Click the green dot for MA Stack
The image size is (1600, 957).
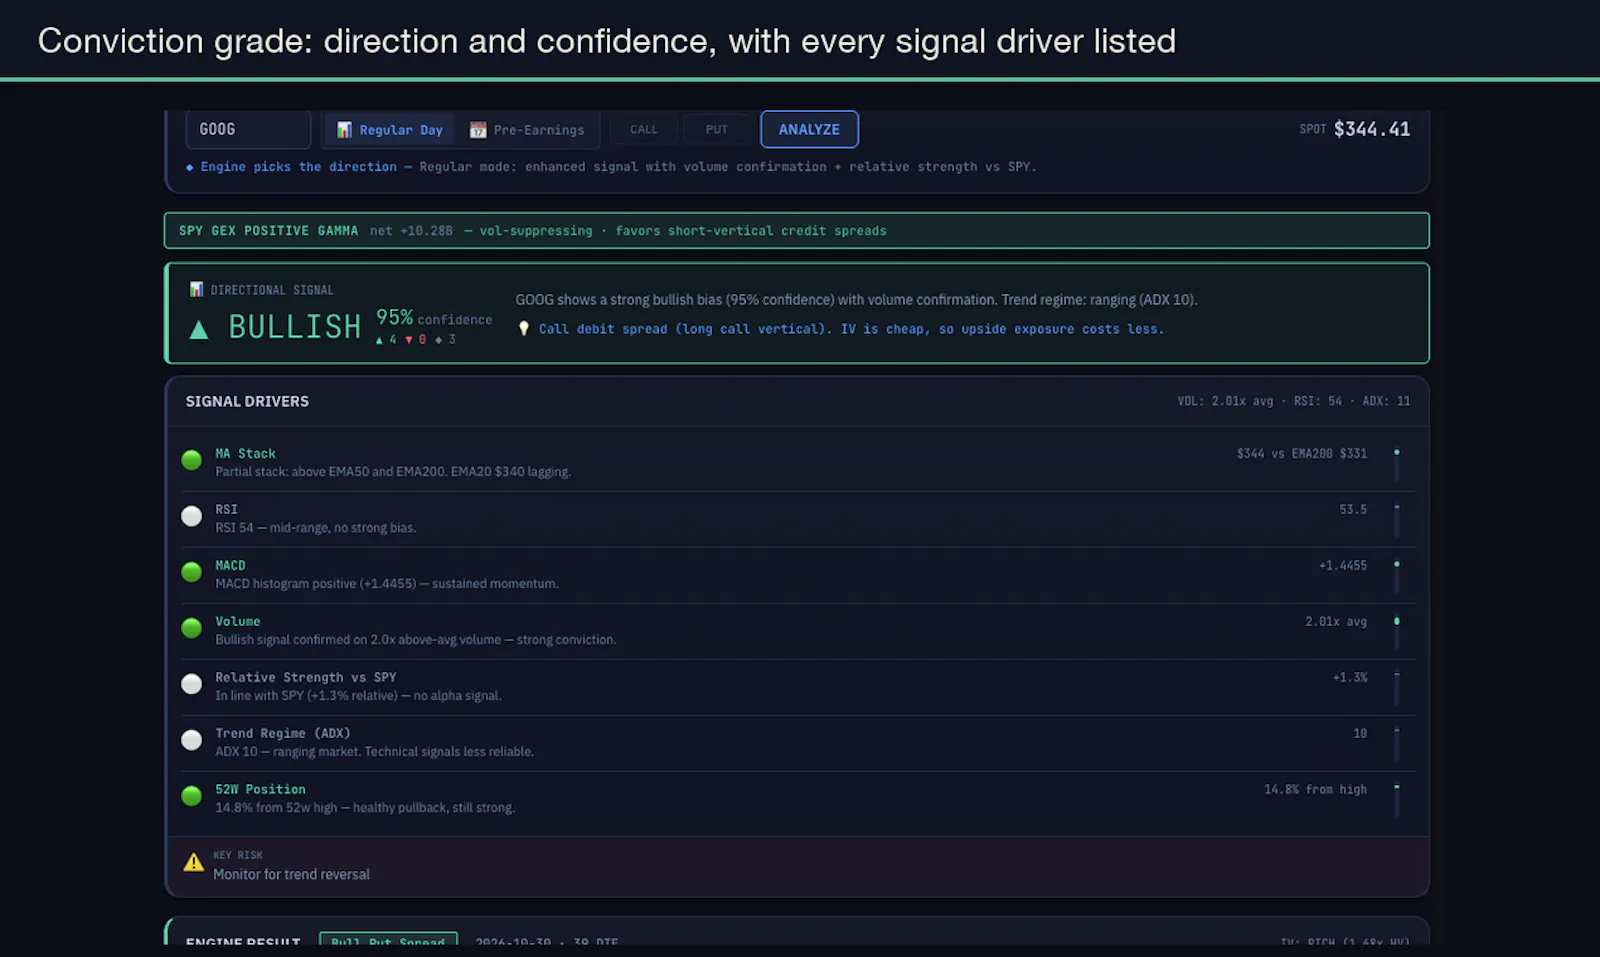pyautogui.click(x=191, y=460)
